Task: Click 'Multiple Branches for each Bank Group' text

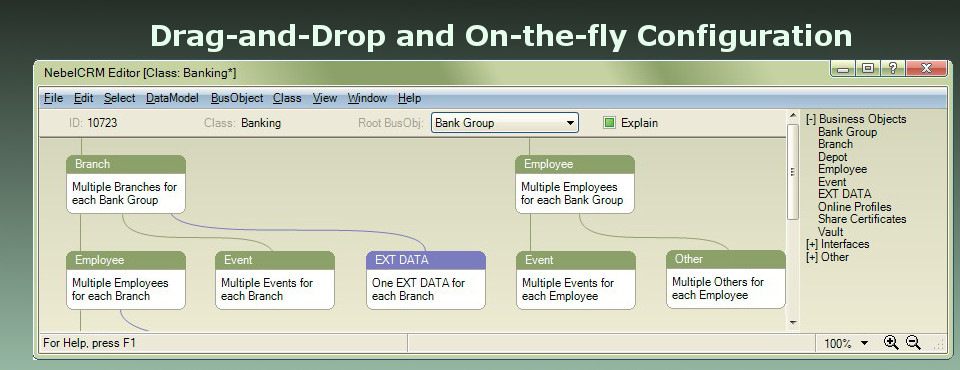Action: (124, 194)
